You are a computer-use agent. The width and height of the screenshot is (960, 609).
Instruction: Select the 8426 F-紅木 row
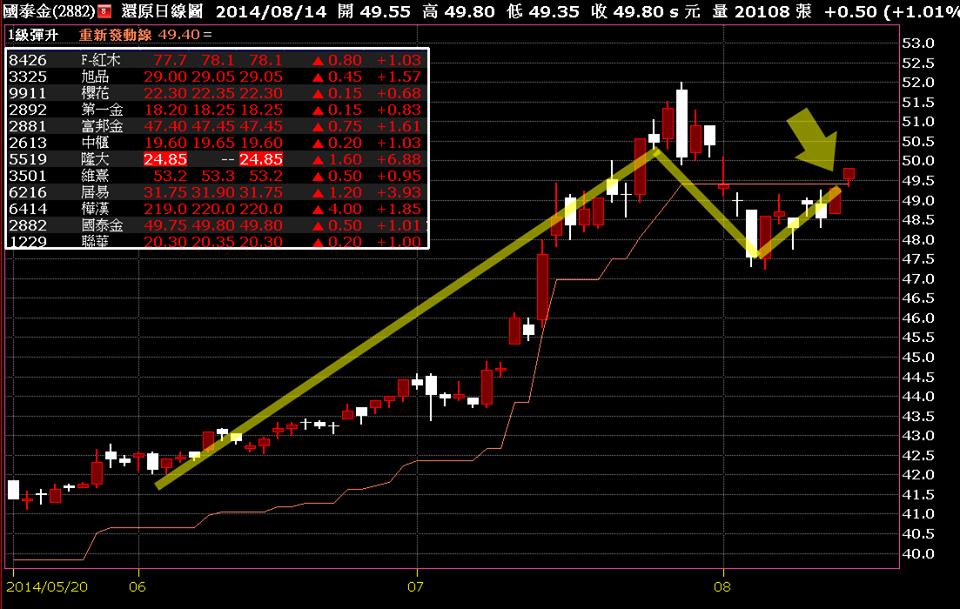point(217,60)
